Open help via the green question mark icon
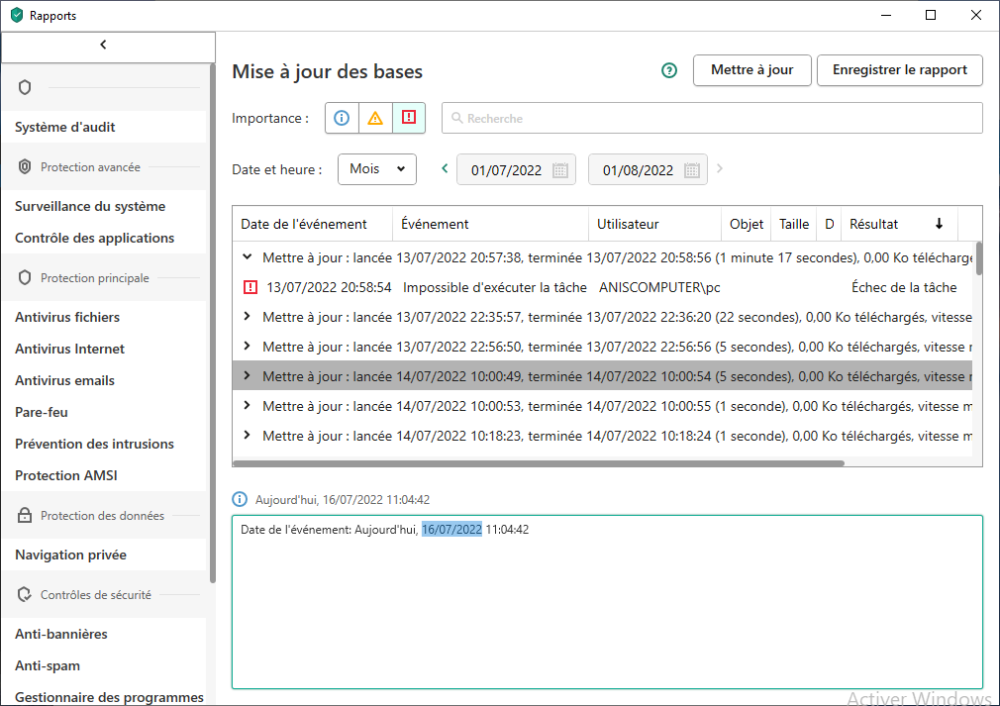The width and height of the screenshot is (1000, 706). pyautogui.click(x=669, y=70)
